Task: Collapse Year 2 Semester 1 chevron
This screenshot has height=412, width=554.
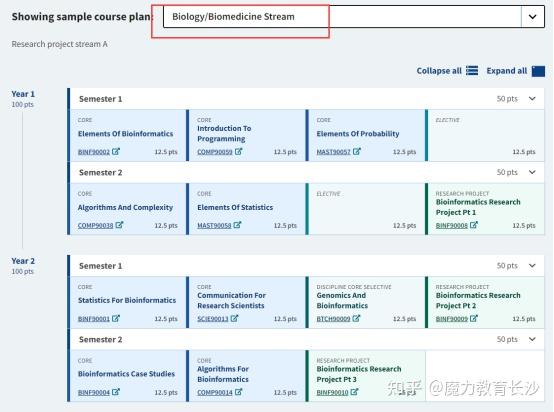Action: tap(532, 265)
